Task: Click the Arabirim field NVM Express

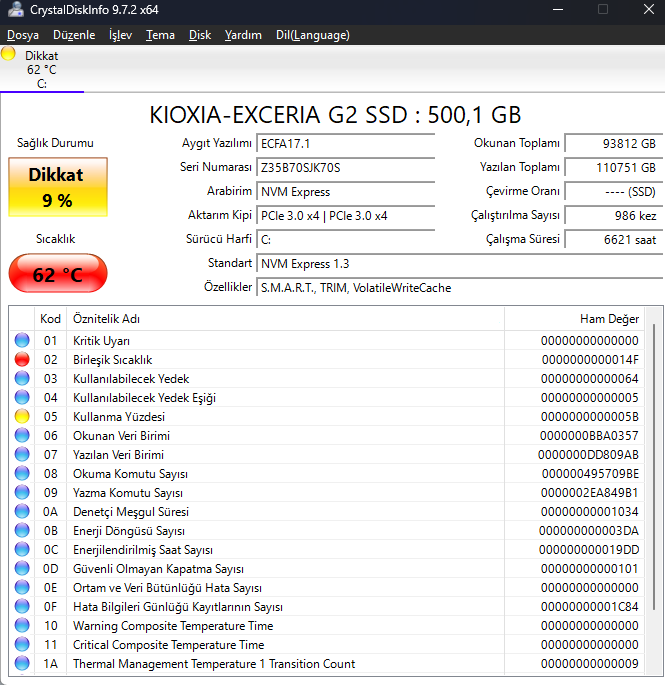Action: pos(346,192)
